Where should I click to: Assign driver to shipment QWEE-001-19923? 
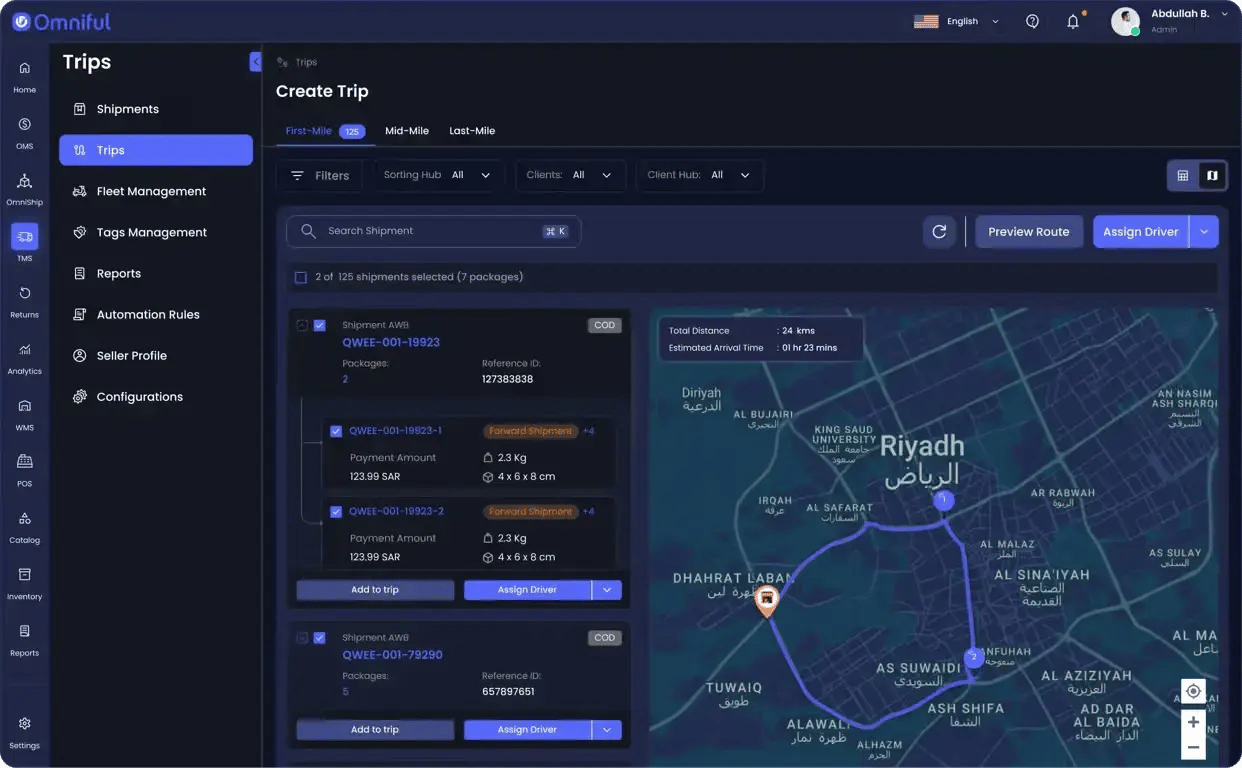click(x=528, y=590)
